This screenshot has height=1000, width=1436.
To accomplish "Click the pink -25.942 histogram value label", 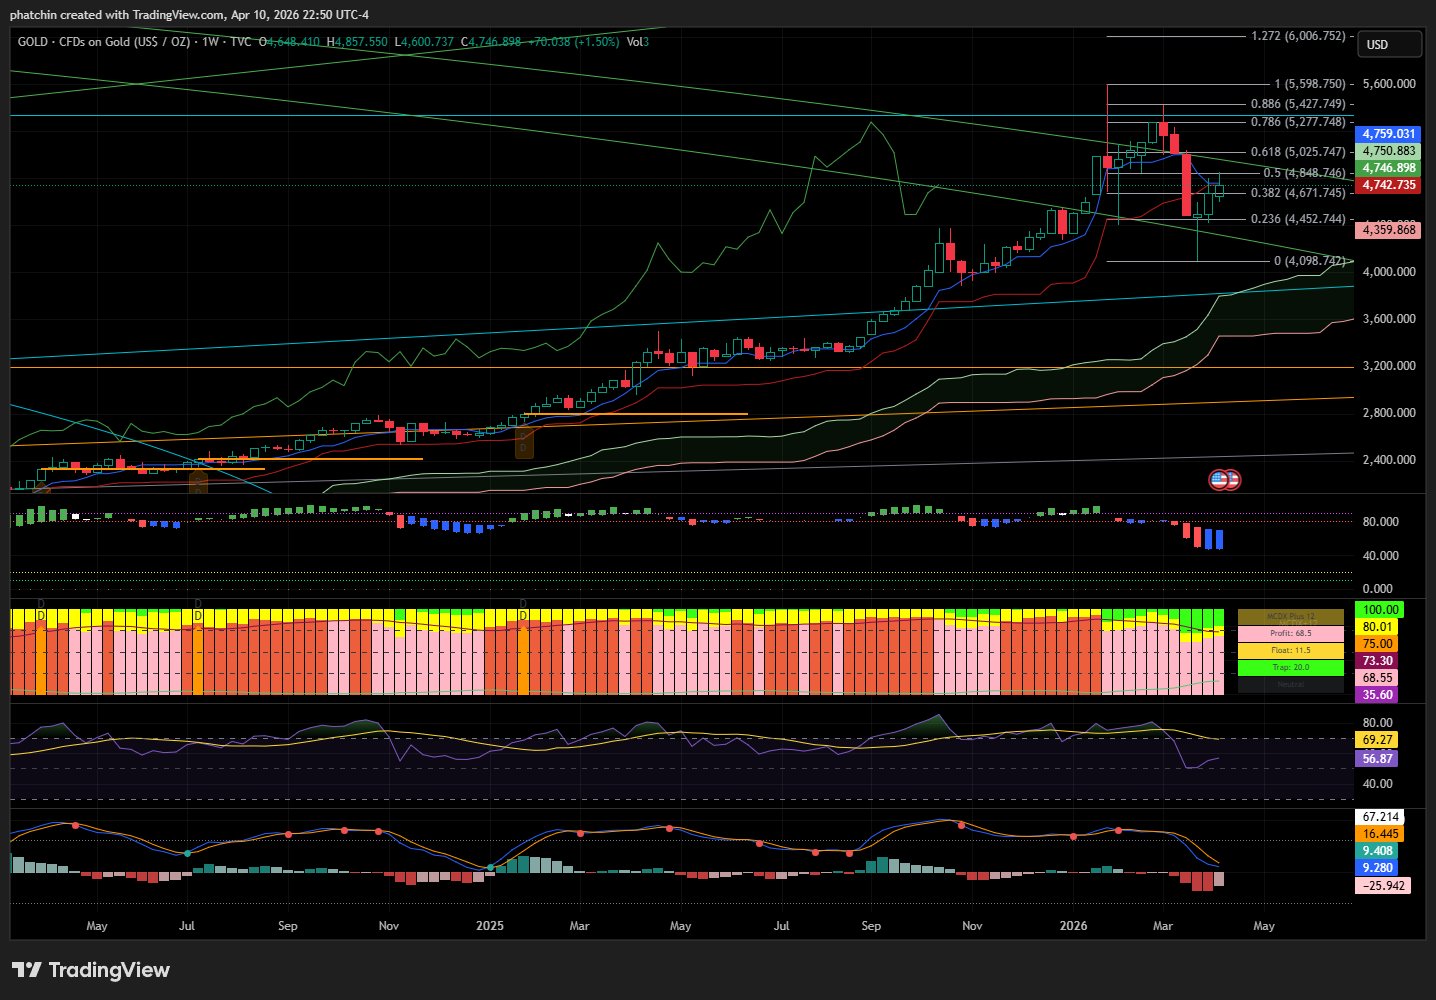I will point(1383,885).
